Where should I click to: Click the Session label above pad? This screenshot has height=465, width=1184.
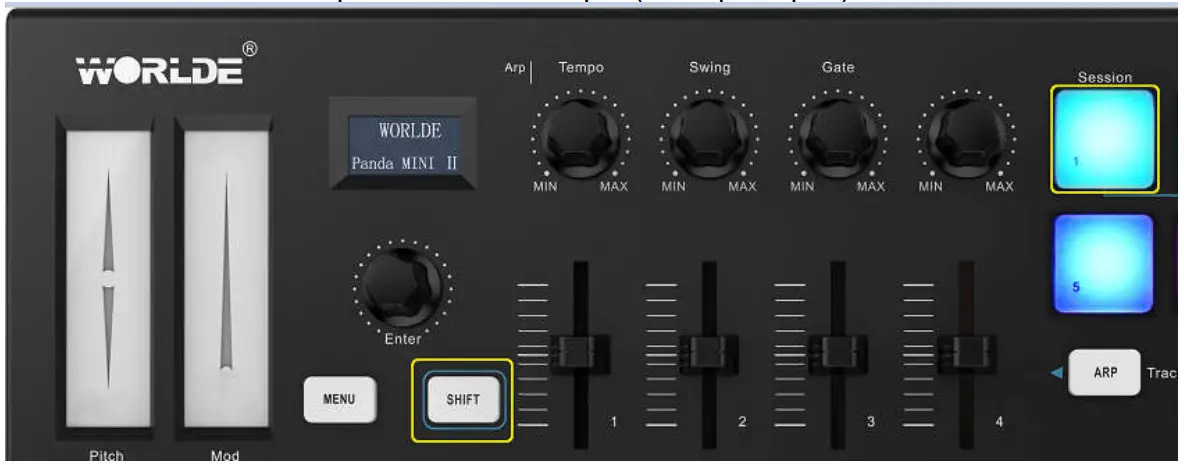click(x=1105, y=77)
